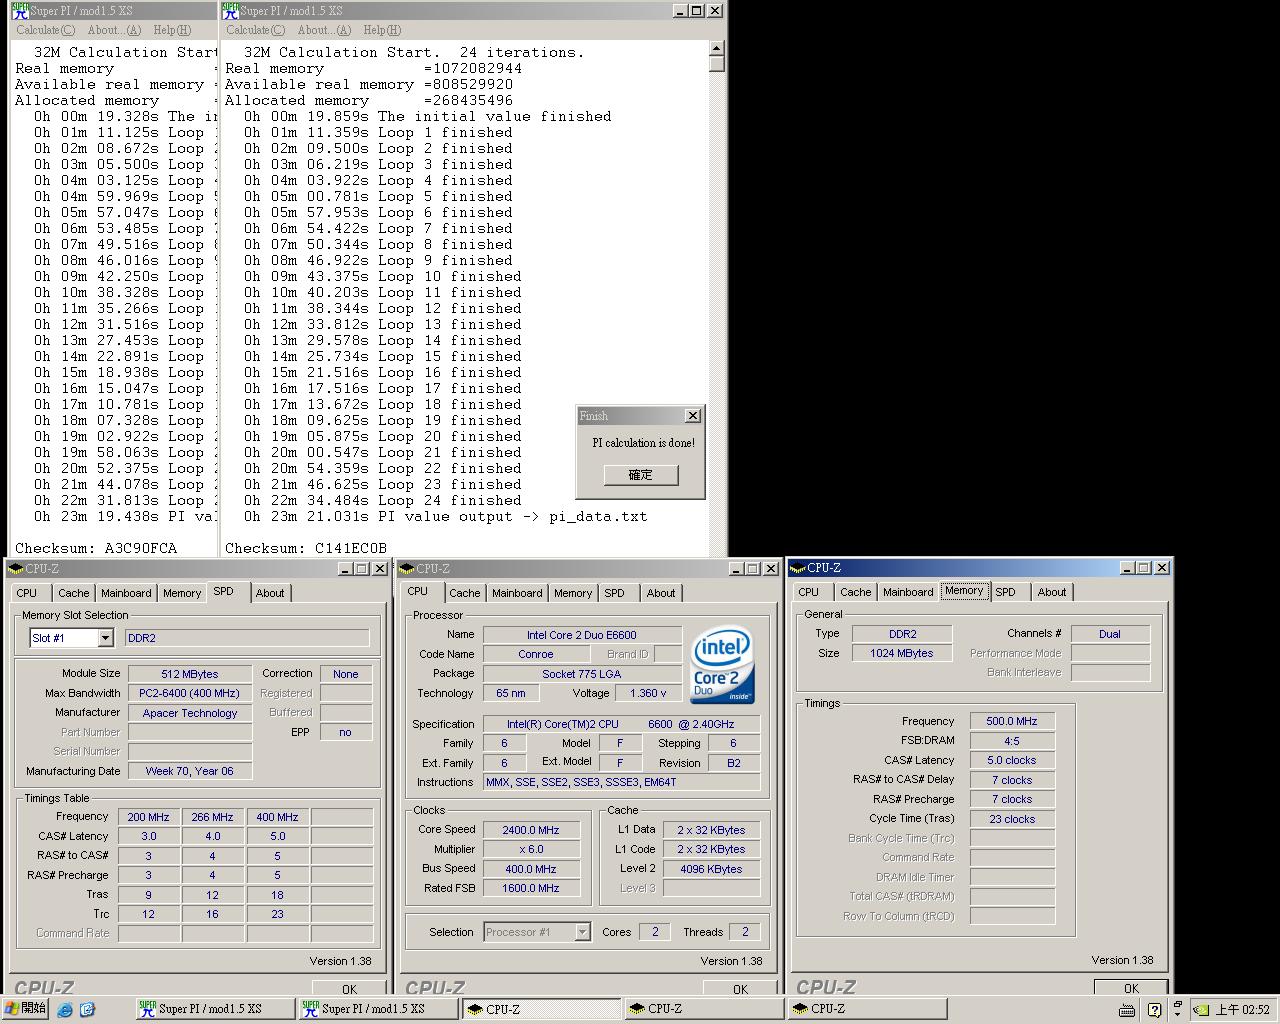Launch Internet Explorer from the quick launch bar

66,1010
